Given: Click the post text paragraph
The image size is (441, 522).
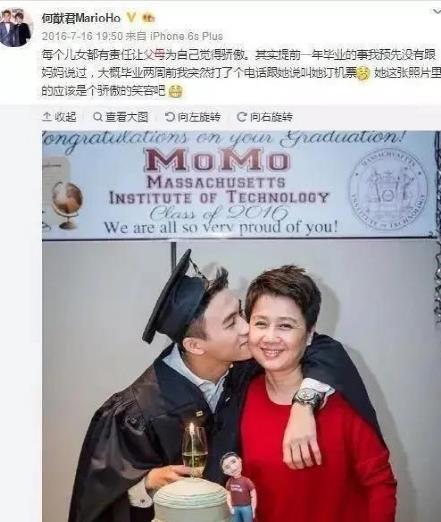Looking at the screenshot, I should (241, 73).
